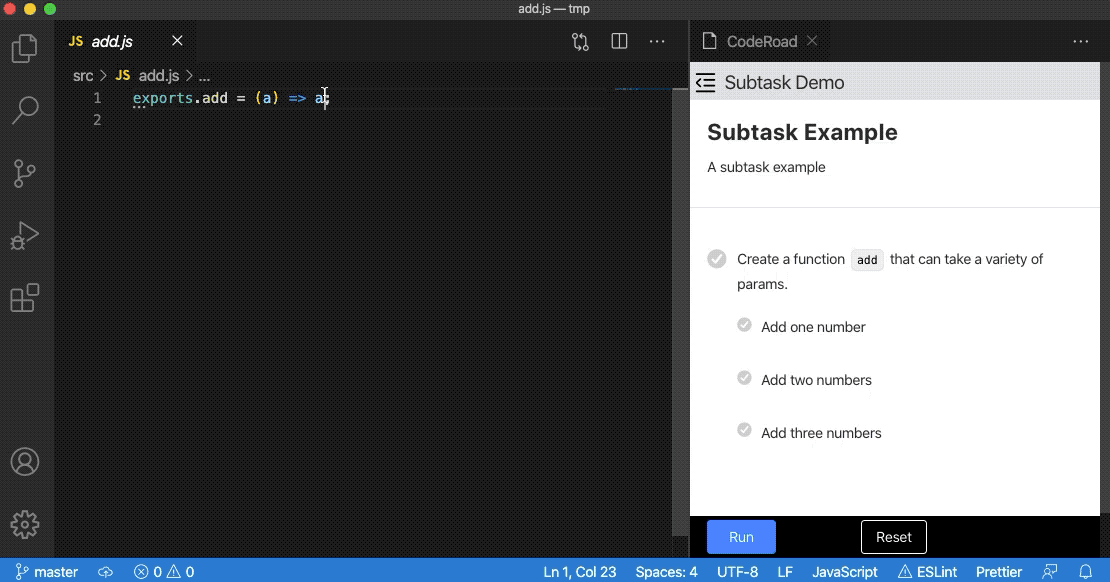Open the CodeRoad lesson navigation icon

[x=705, y=83]
